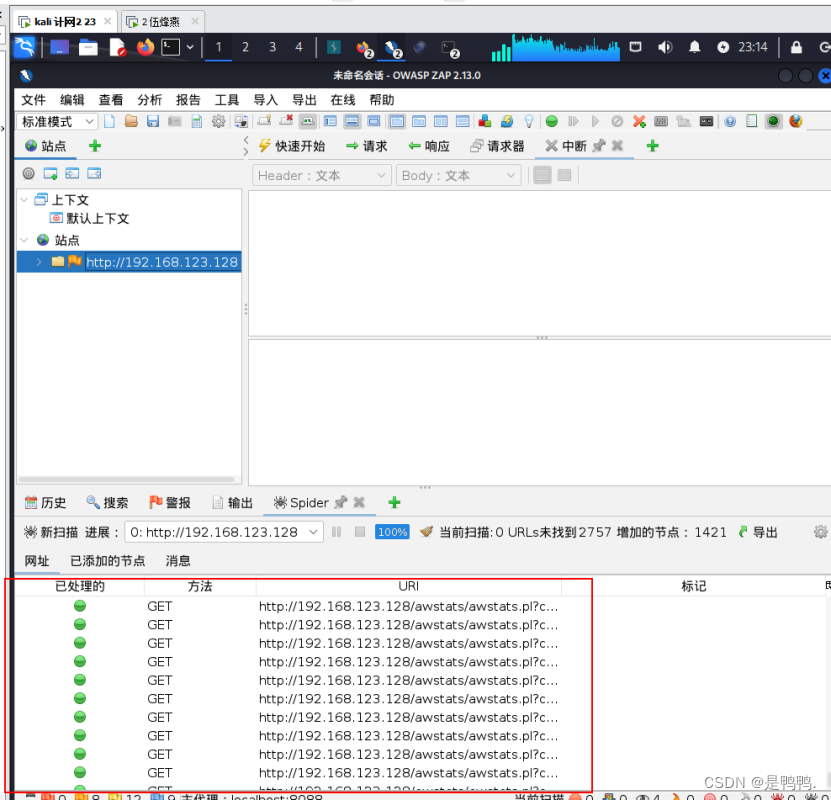Screen dimensions: 831x800
Task: Open the 已添加的节点 sub-tab
Action: coord(108,561)
